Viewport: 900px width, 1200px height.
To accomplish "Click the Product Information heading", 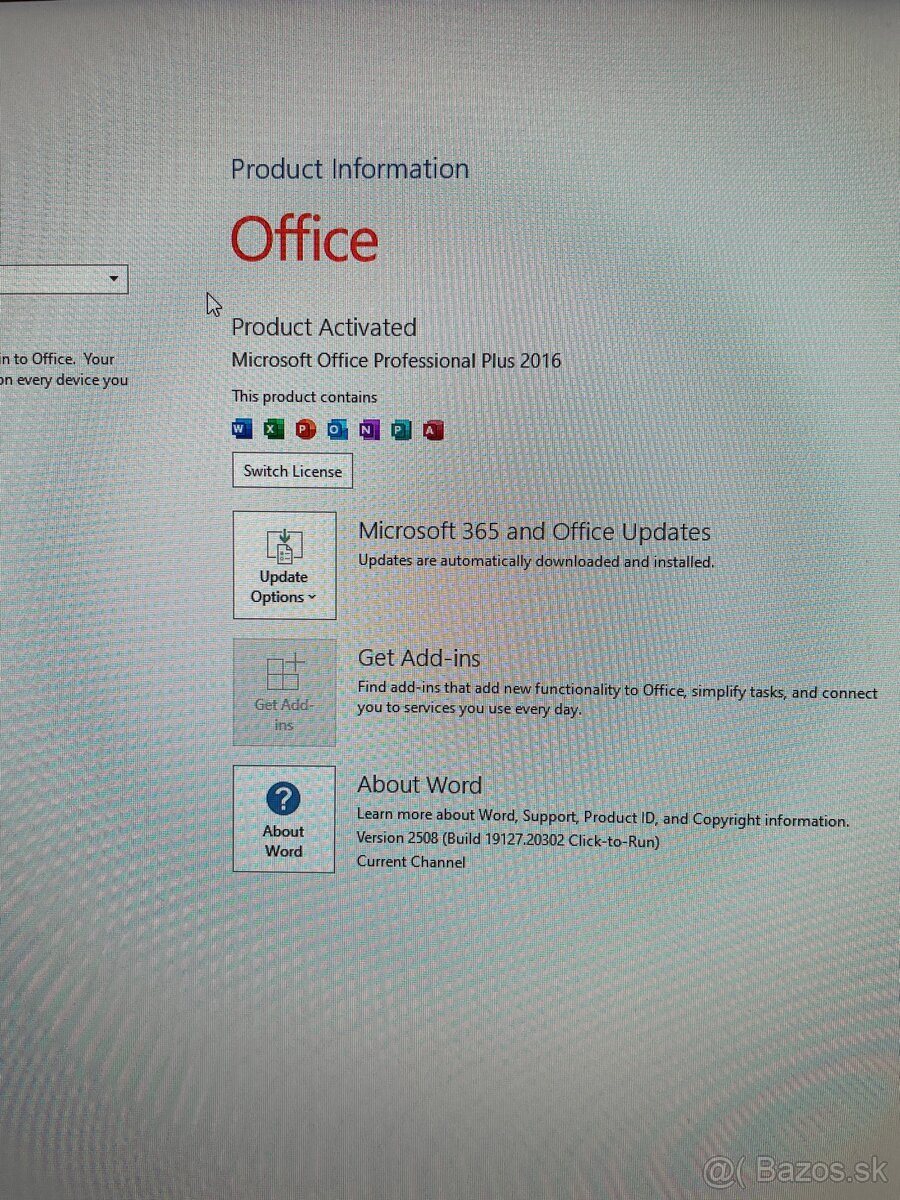I will [x=350, y=169].
